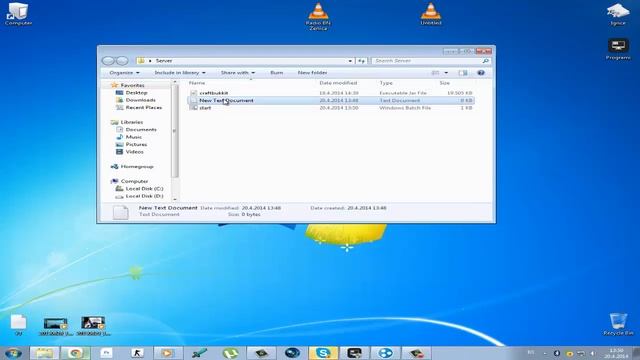Open Local Disk (D:)

[144, 196]
